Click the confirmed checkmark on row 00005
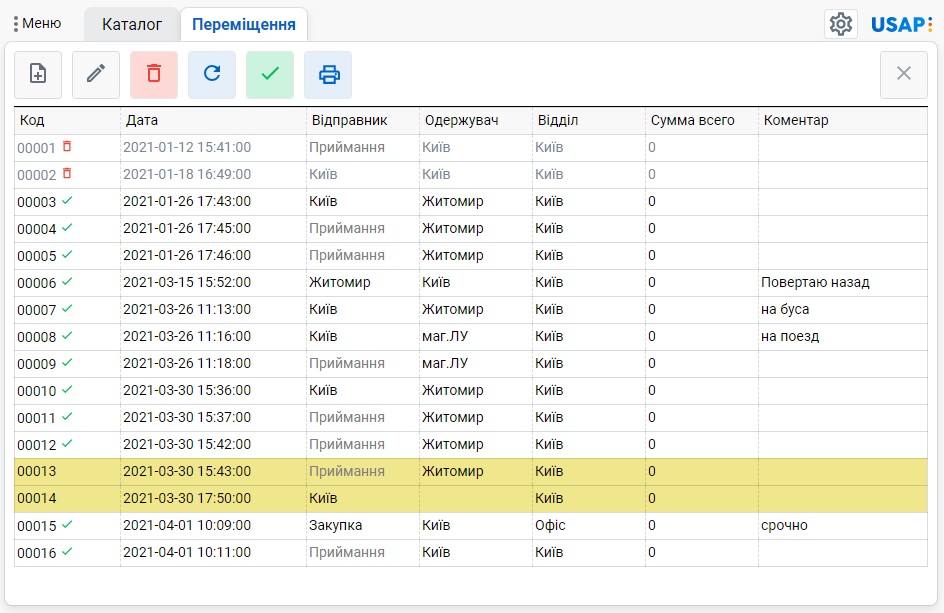 [67, 255]
